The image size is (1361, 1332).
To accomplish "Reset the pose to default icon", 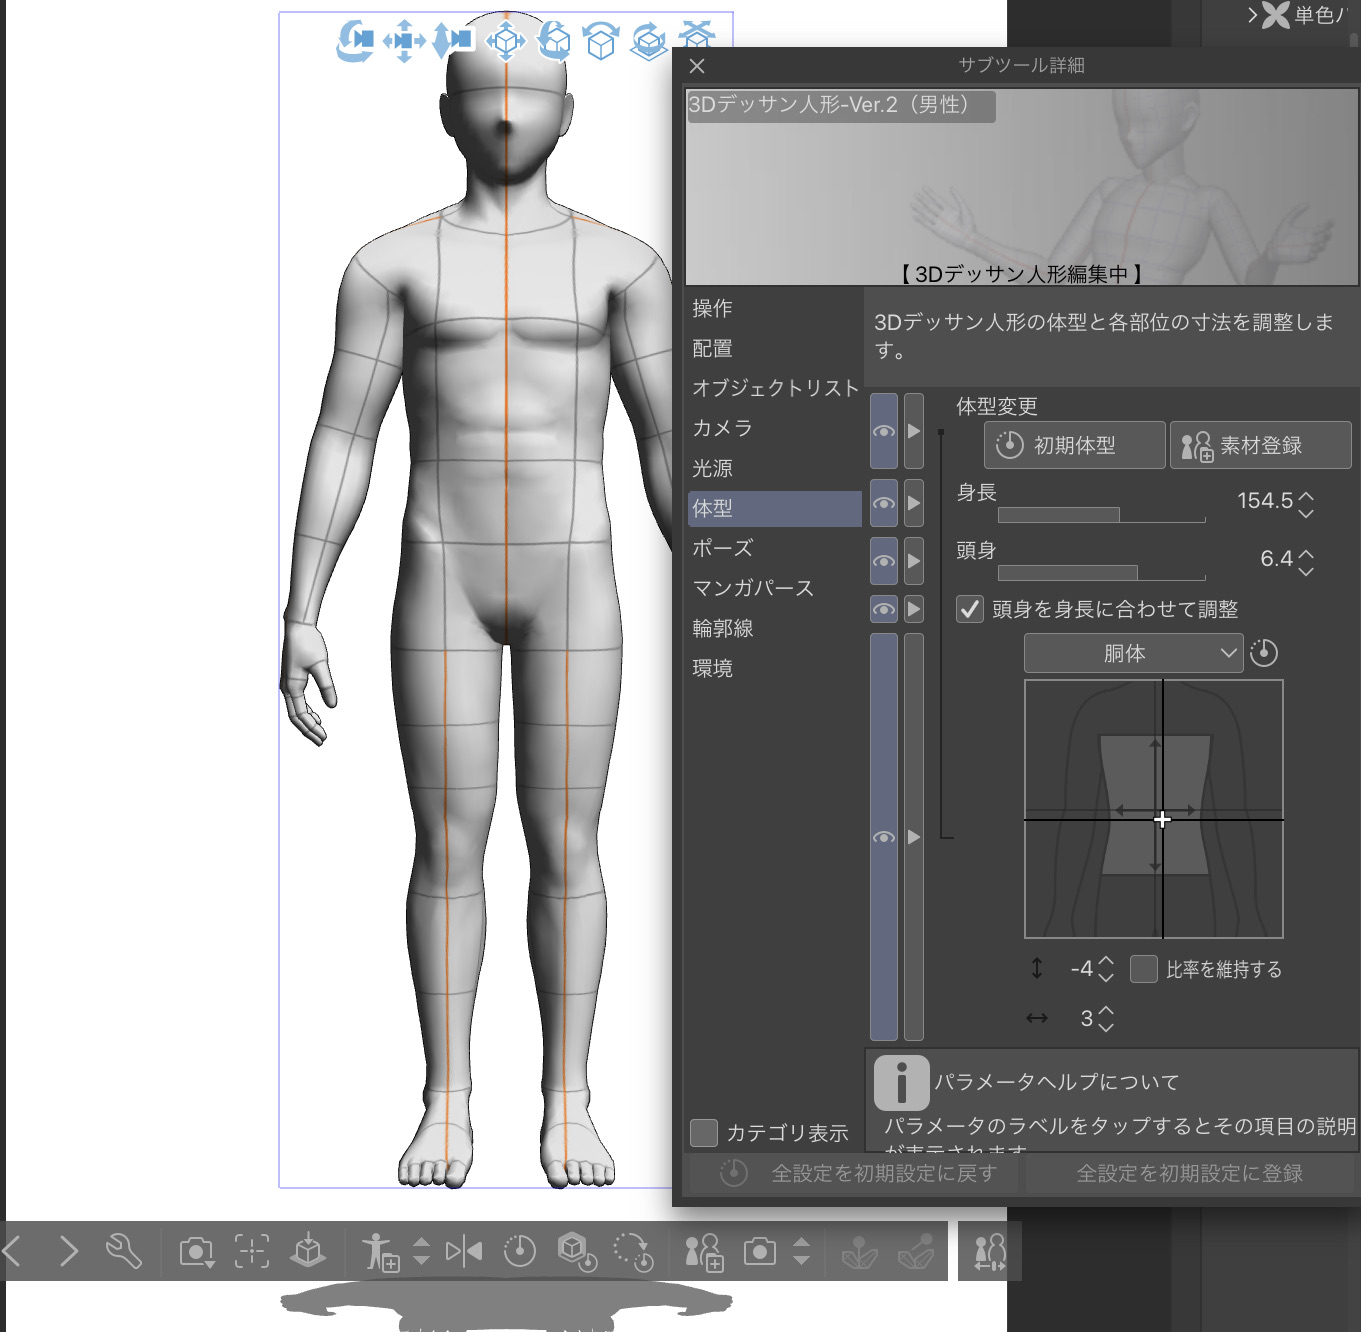I will (520, 1251).
